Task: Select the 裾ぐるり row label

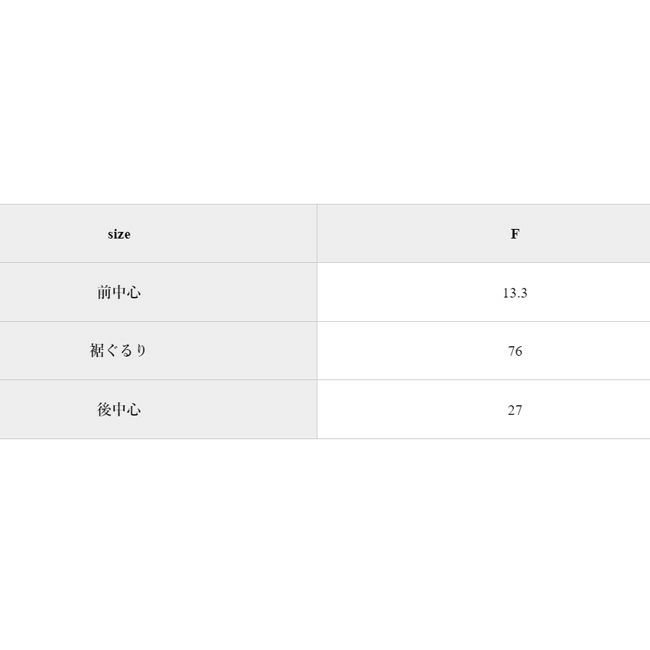Action: coord(119,351)
